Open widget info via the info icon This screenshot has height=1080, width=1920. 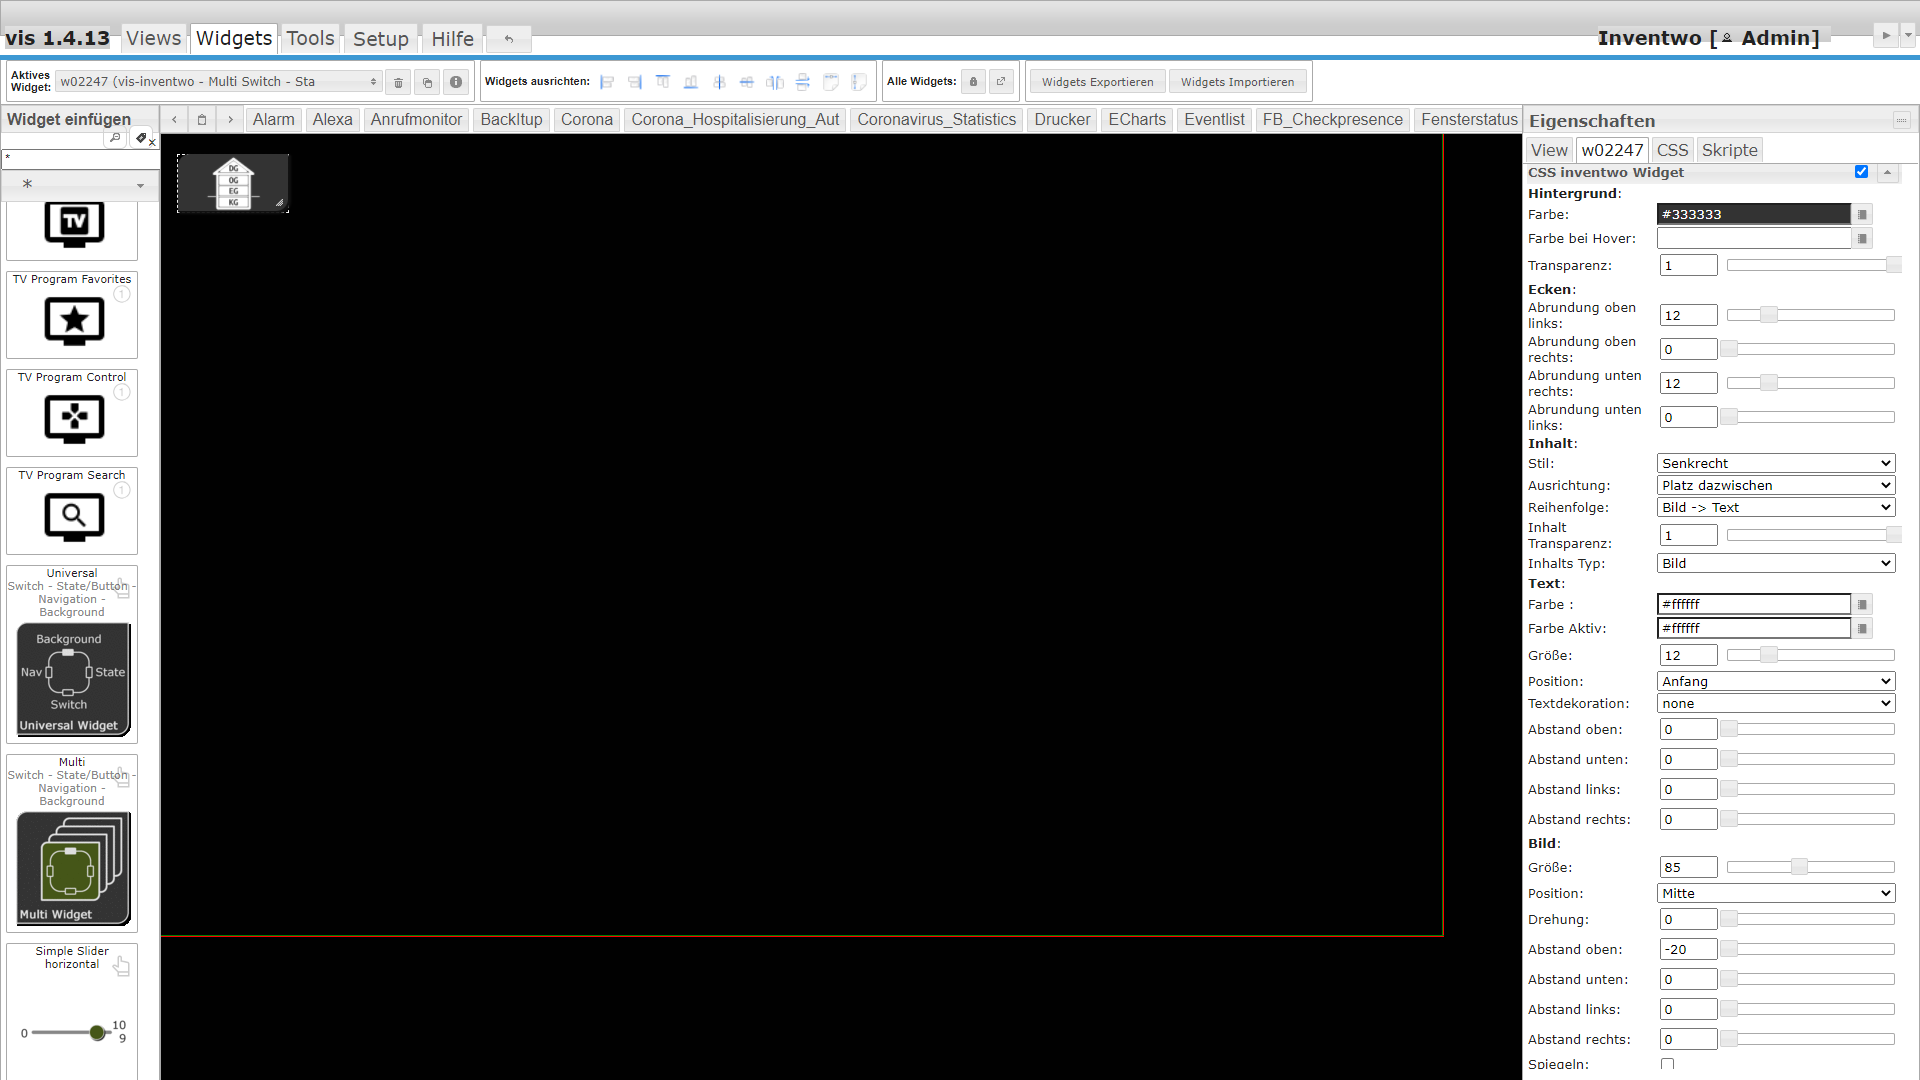pyautogui.click(x=456, y=82)
